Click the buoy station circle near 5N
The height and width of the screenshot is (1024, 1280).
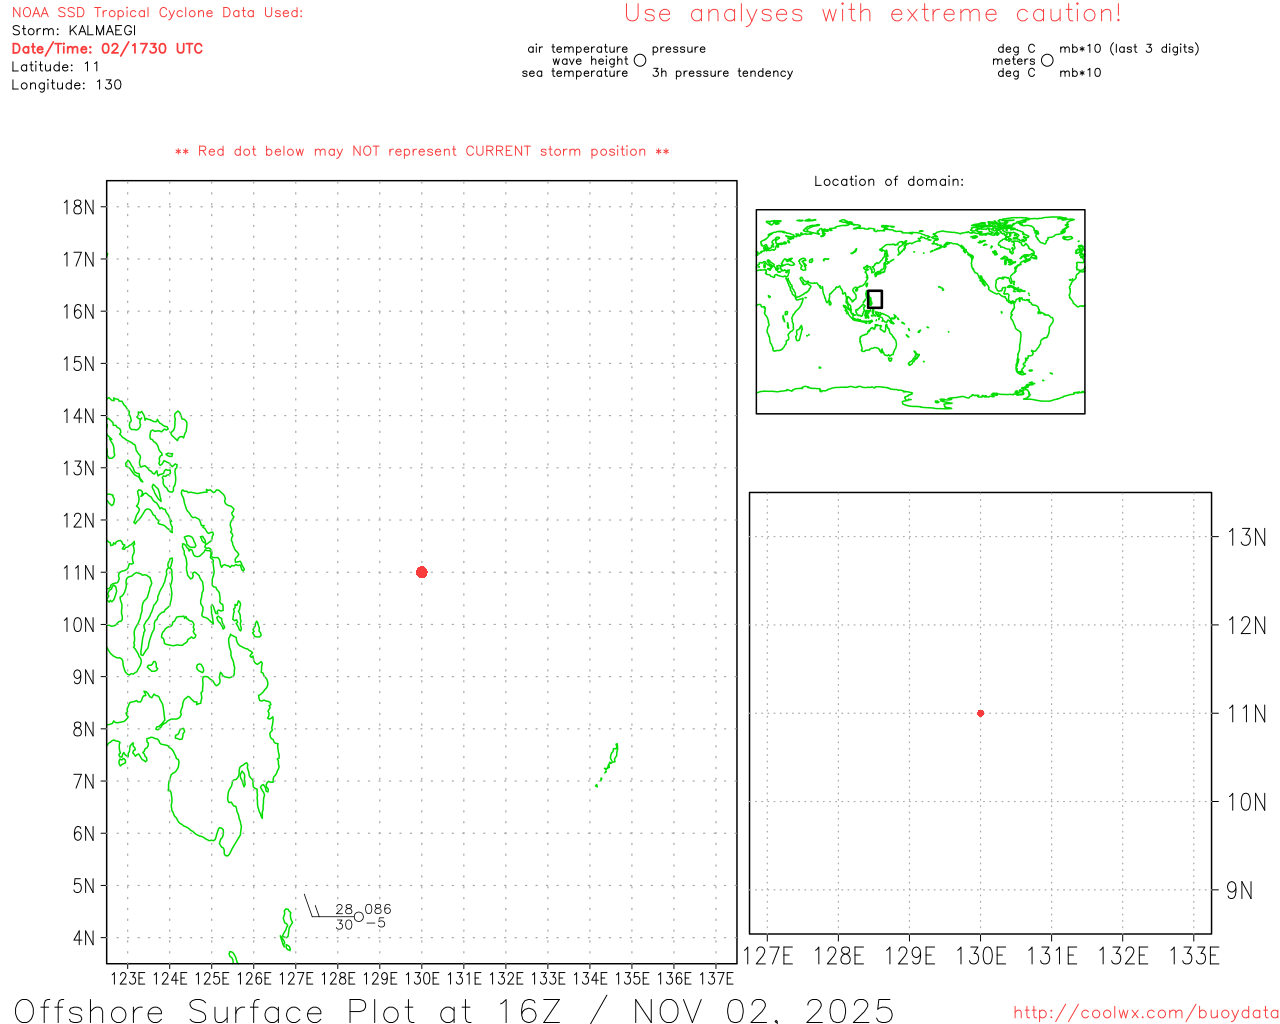(x=359, y=917)
